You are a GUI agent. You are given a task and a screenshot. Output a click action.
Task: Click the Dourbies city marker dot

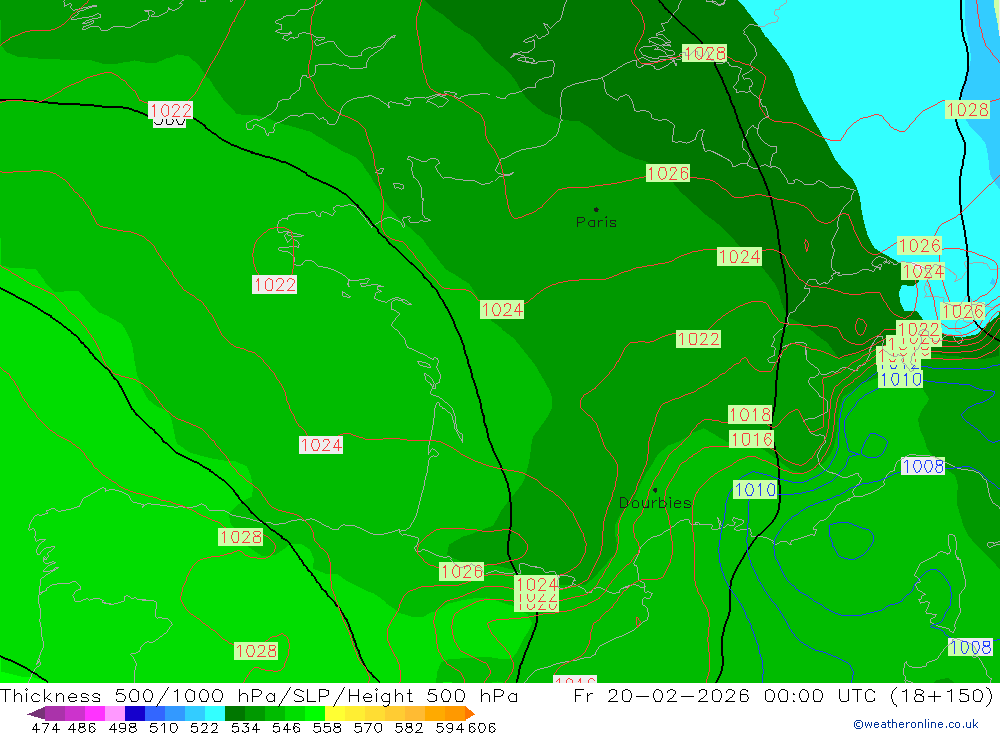(654, 490)
